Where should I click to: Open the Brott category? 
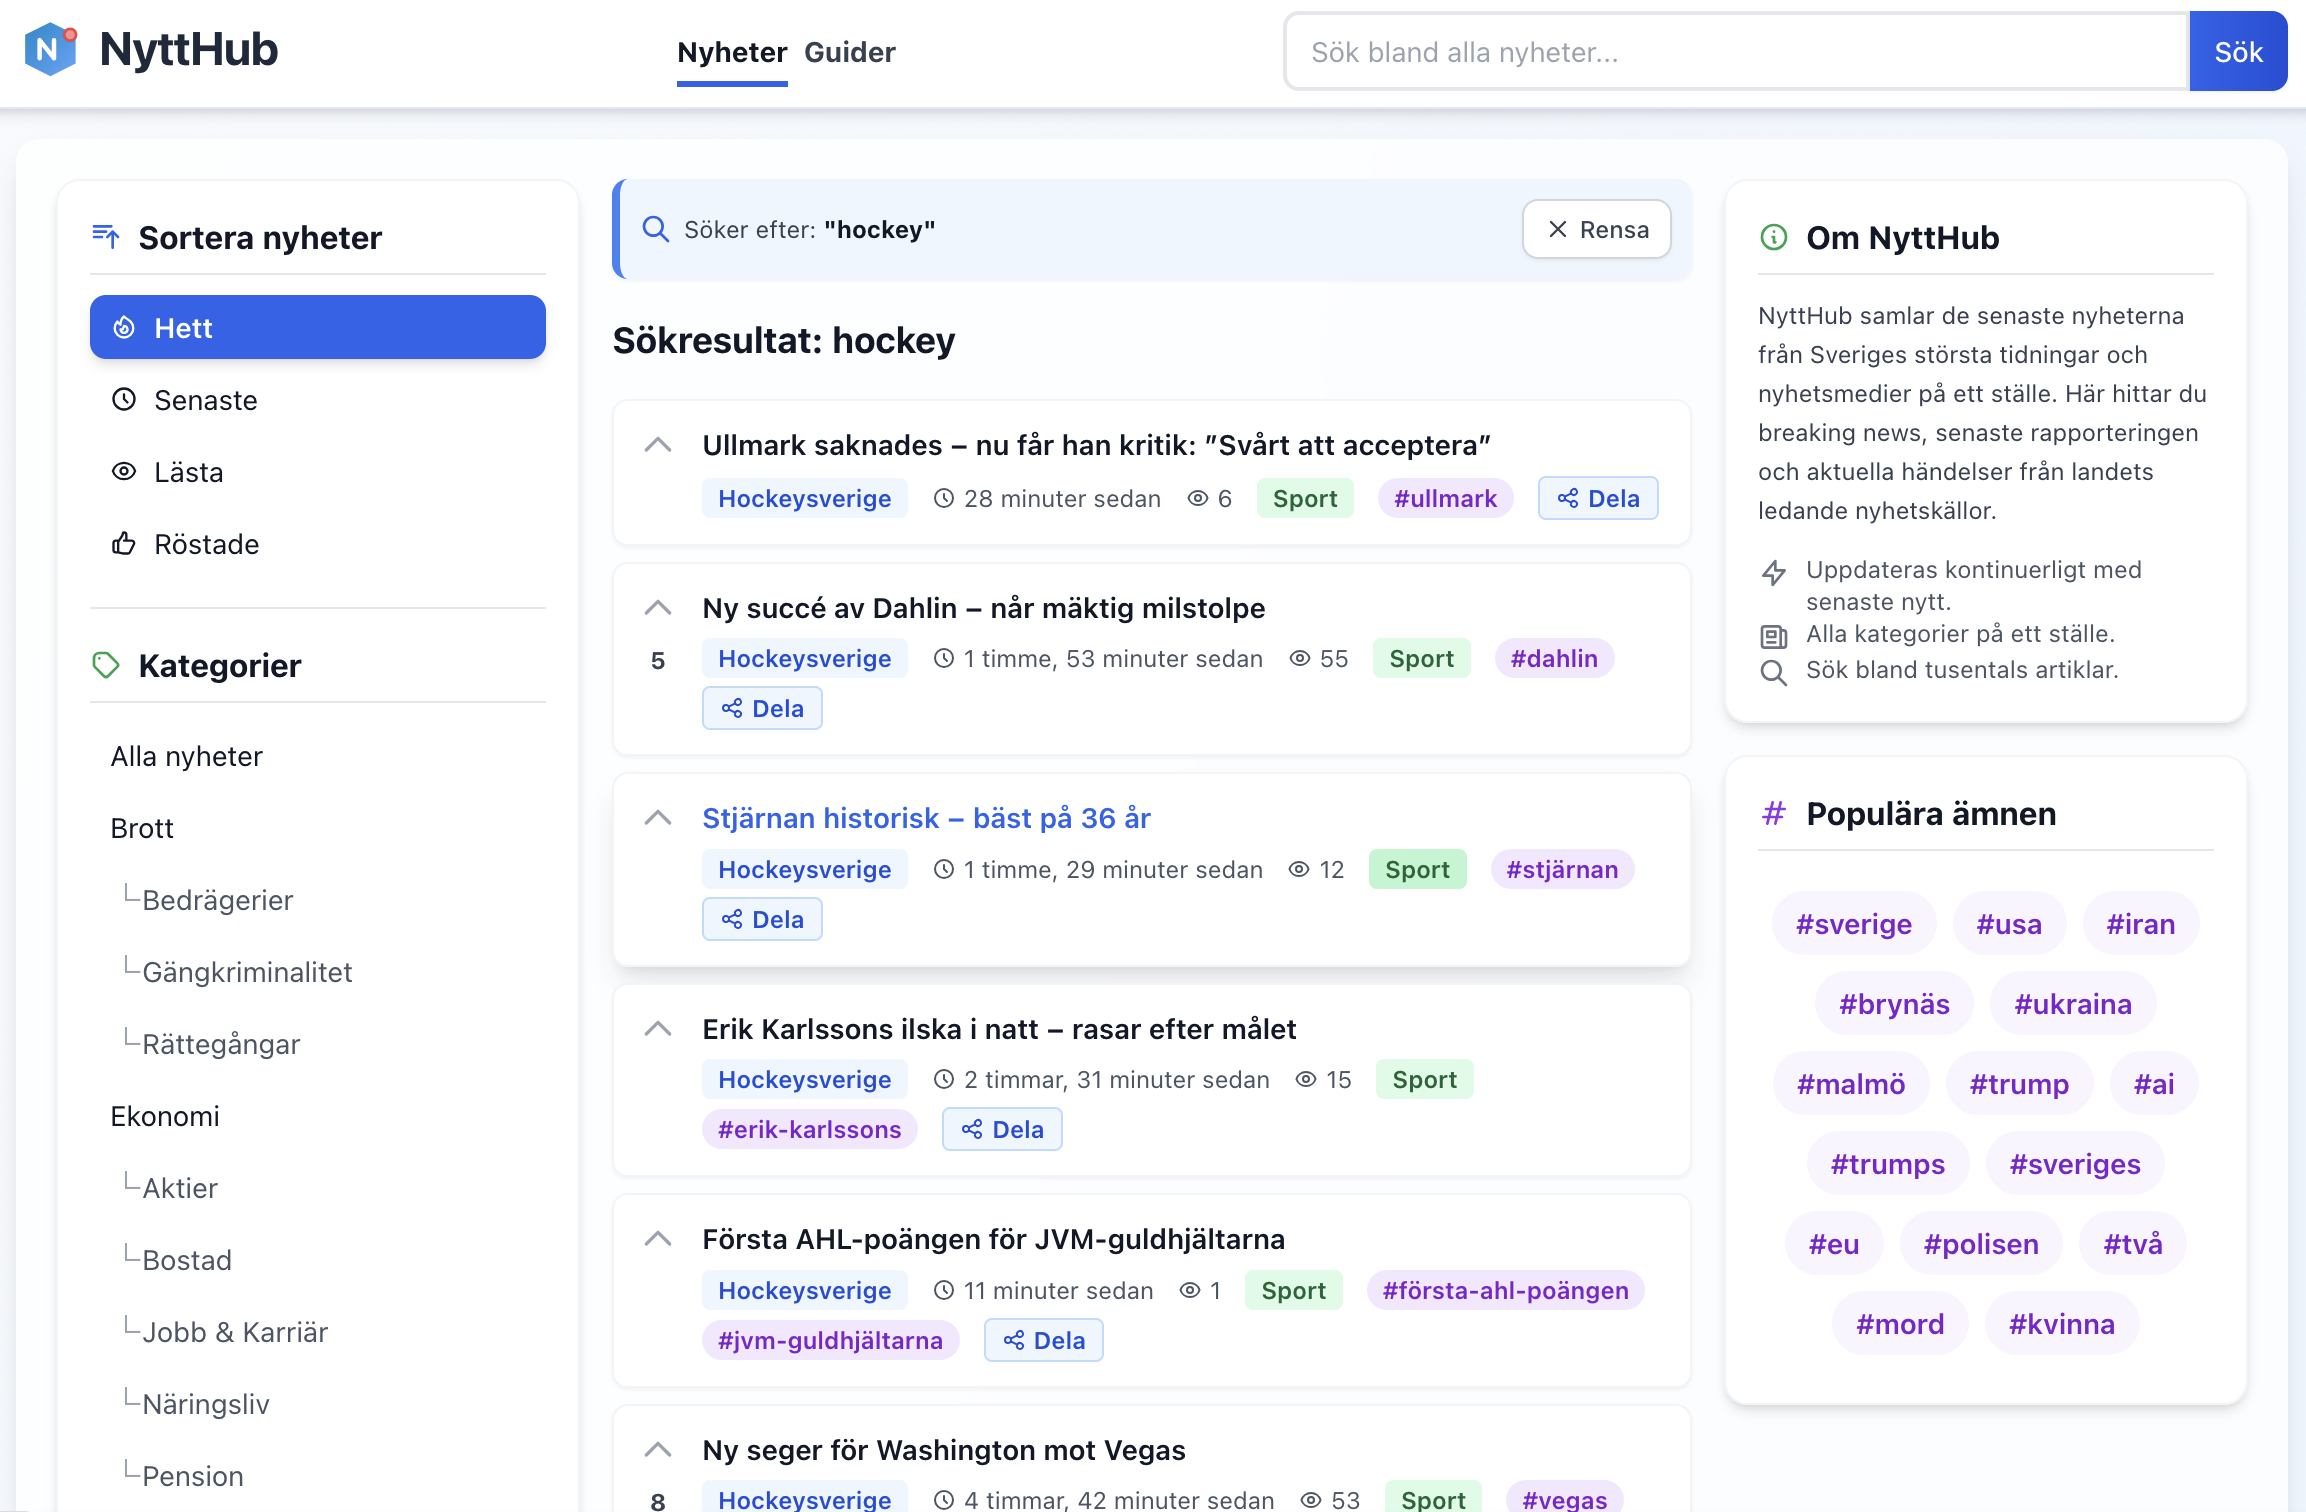click(x=142, y=828)
